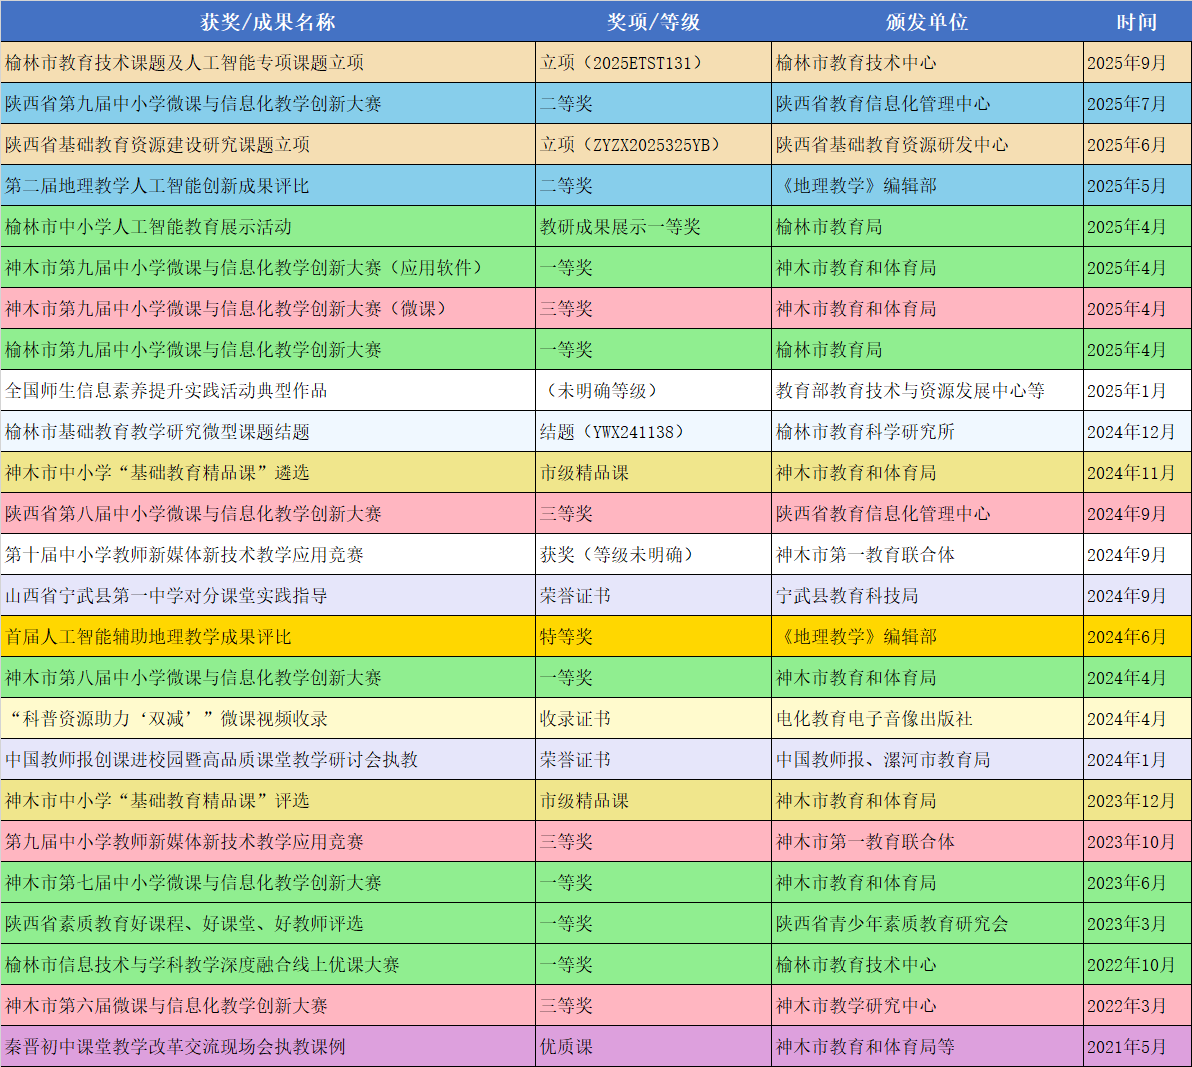The image size is (1192, 1067).
Task: Select cell 神木市第八届中小学微课与信息化教学创新大赛
Action: pos(268,678)
